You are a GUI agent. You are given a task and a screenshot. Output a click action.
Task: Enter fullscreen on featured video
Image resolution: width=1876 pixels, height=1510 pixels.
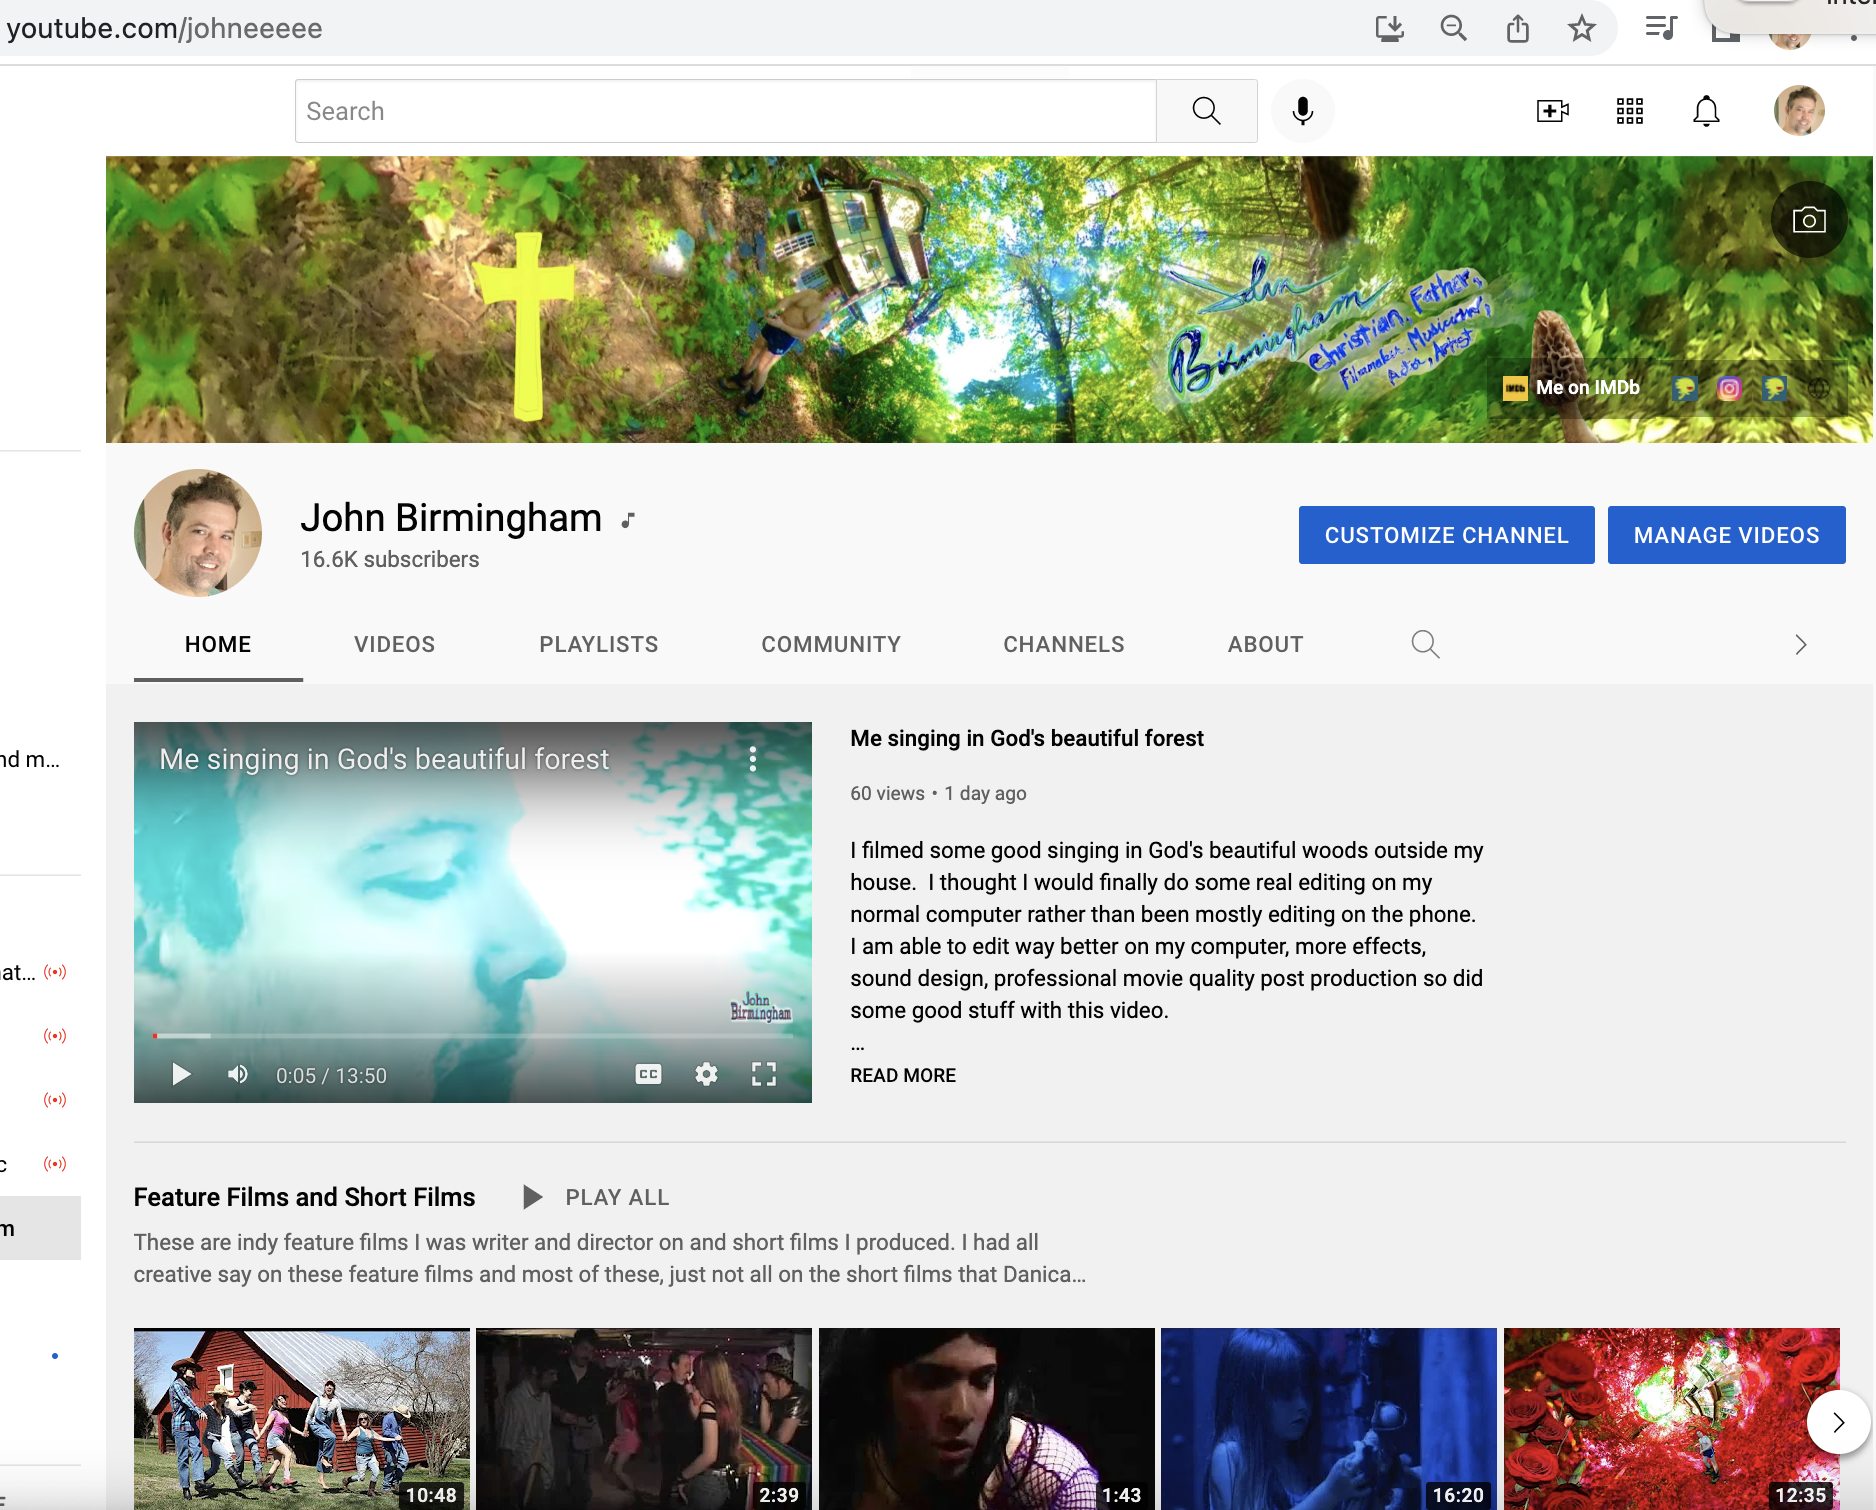point(764,1075)
